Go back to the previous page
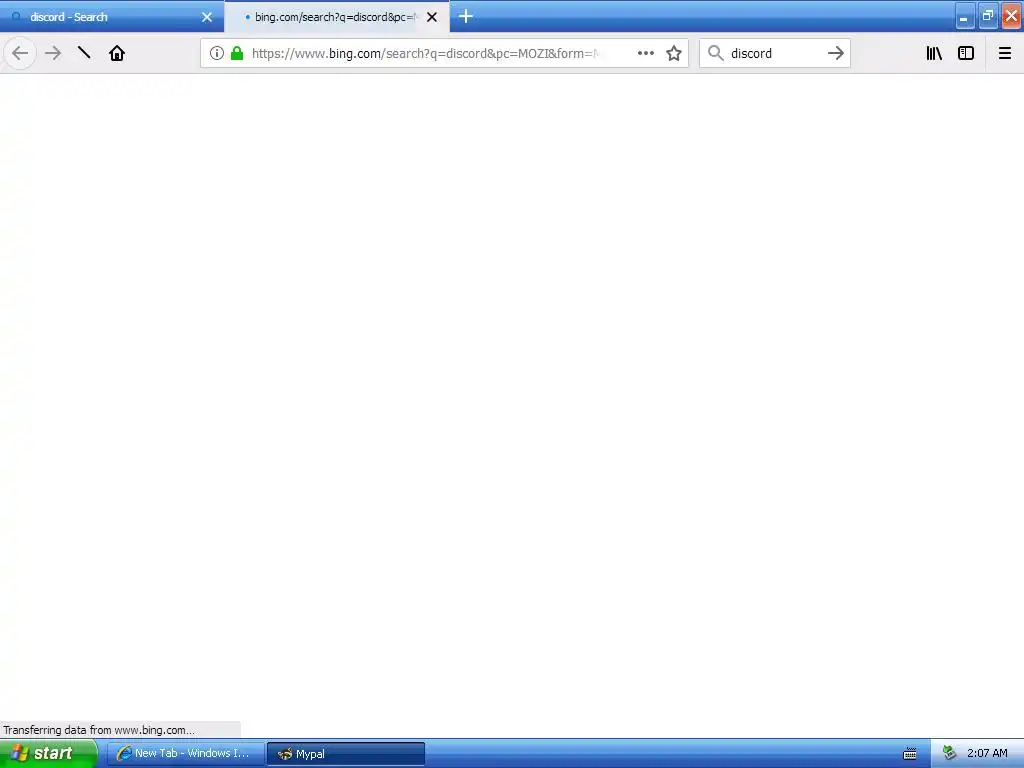Screen dimensions: 1024x768 (x=20, y=53)
